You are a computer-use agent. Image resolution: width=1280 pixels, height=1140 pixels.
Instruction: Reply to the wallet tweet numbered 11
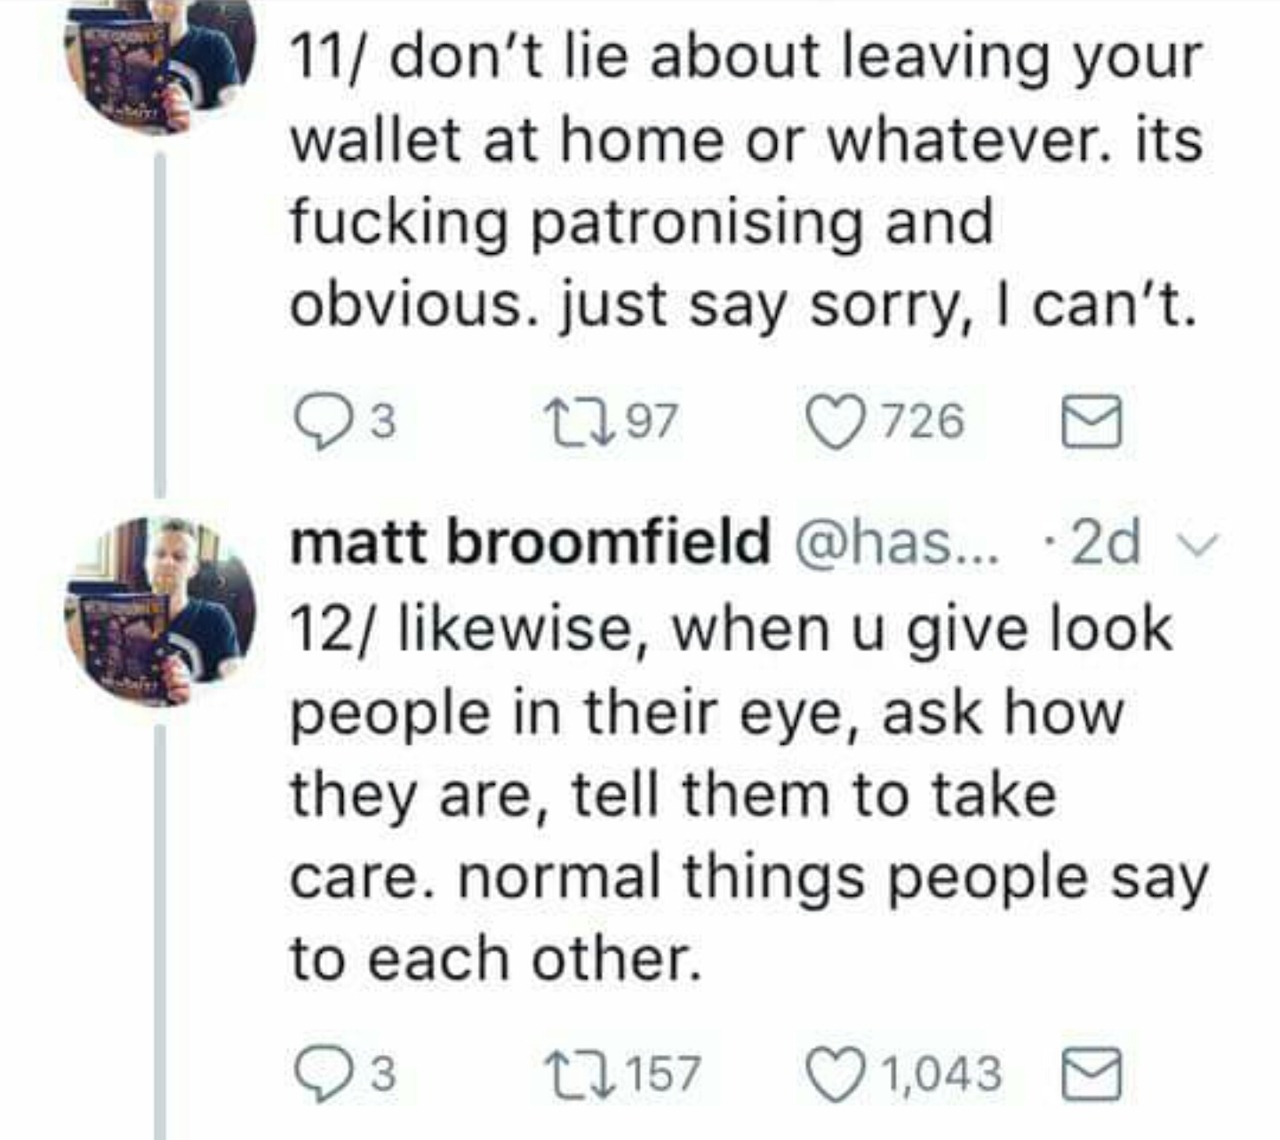324,422
